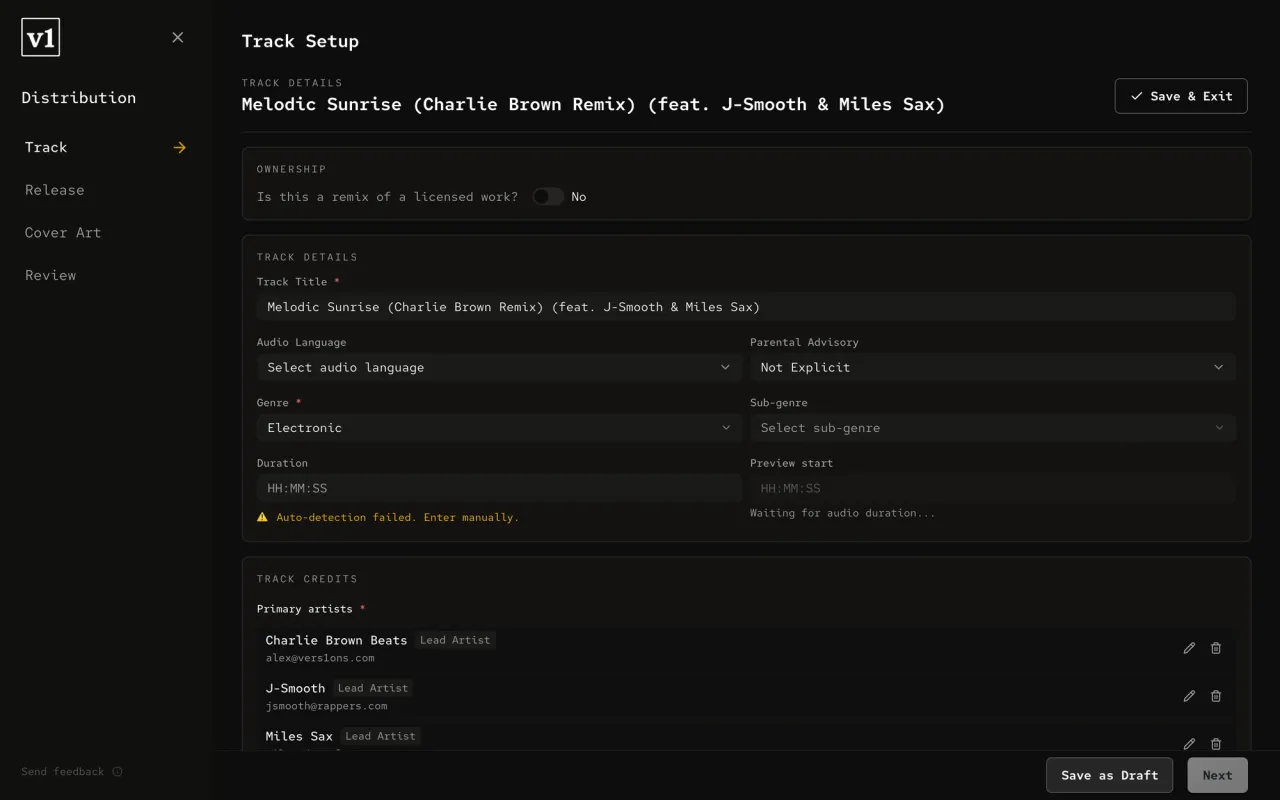Click the Lead Artist tag beside J-Smooth

pos(373,688)
